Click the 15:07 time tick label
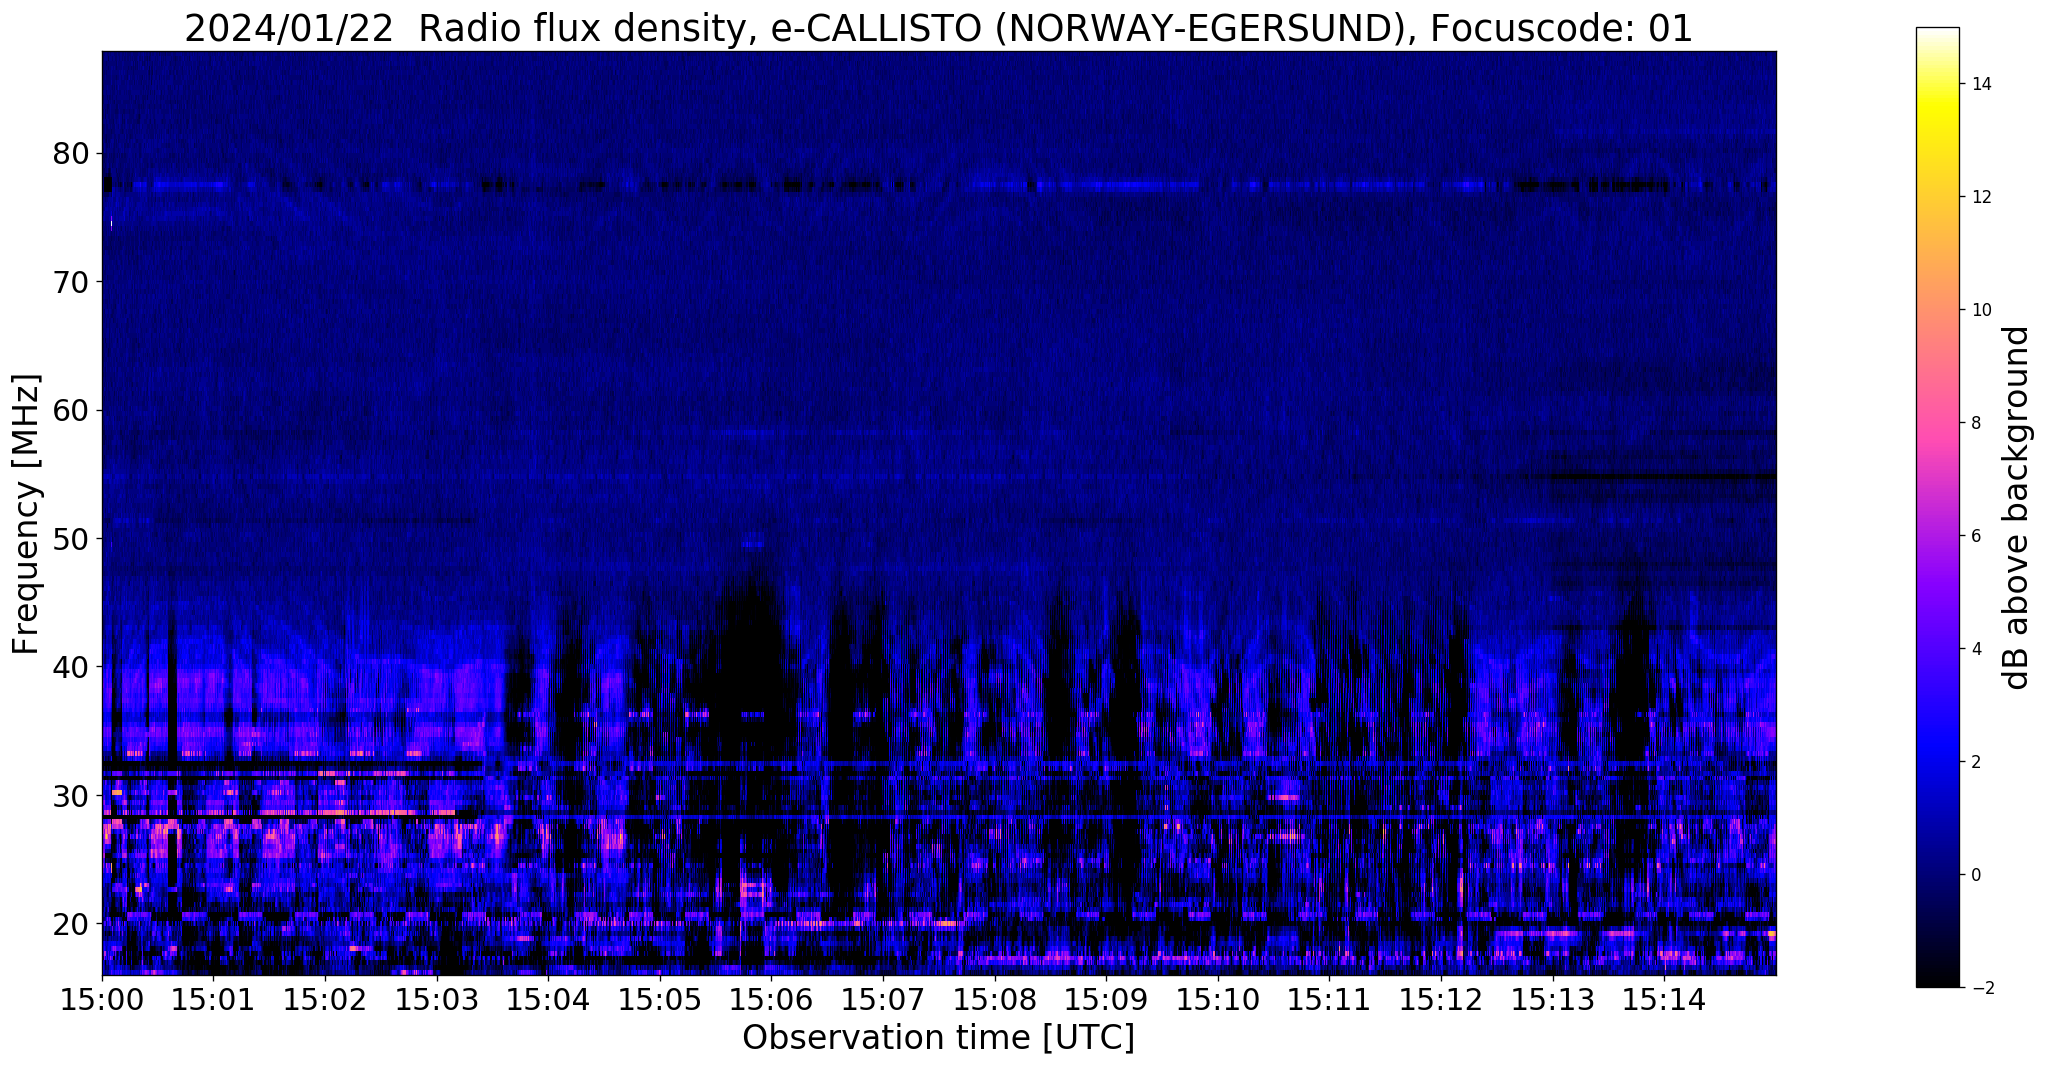The image size is (2047, 1067). [x=883, y=1000]
